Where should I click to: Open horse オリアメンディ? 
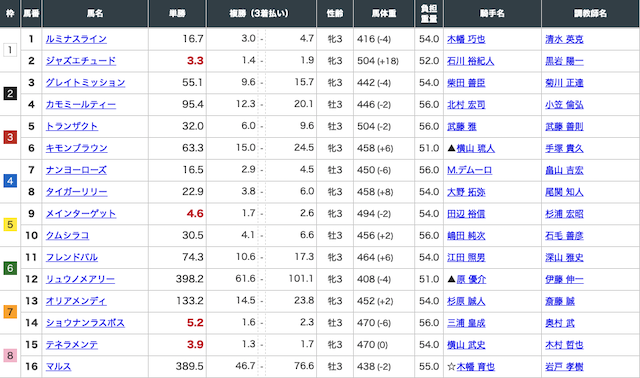(x=76, y=301)
